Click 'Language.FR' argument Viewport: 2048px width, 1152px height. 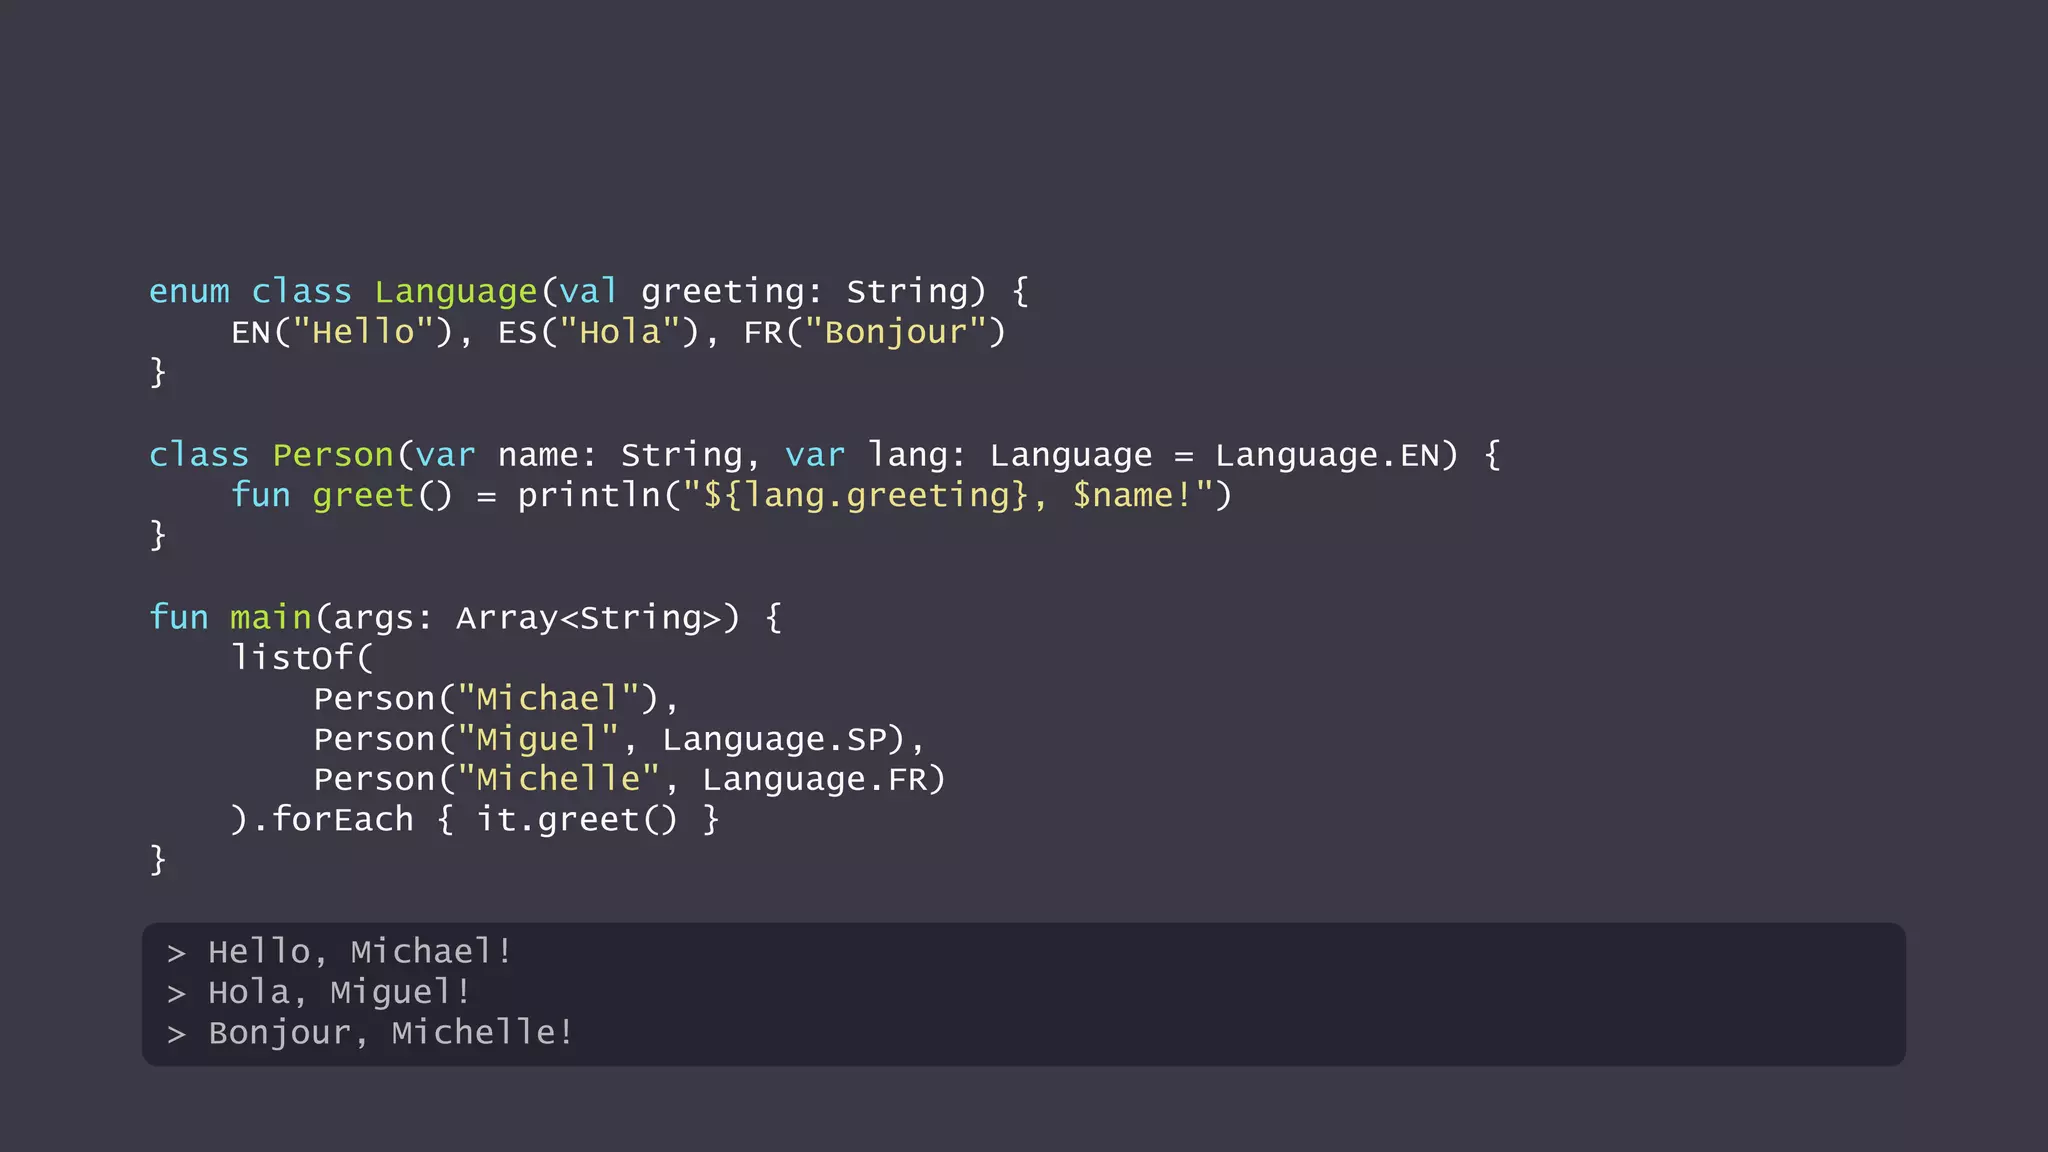pos(815,779)
